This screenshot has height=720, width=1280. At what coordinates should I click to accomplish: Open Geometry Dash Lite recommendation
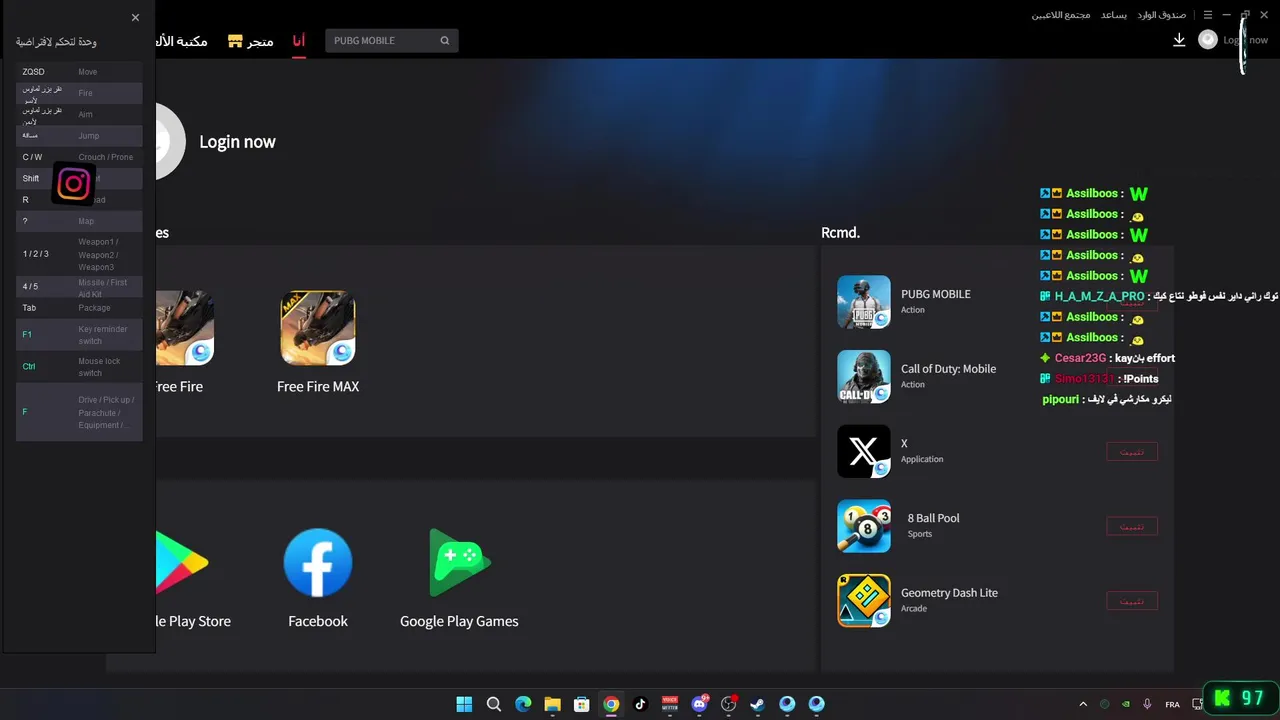[x=864, y=601]
